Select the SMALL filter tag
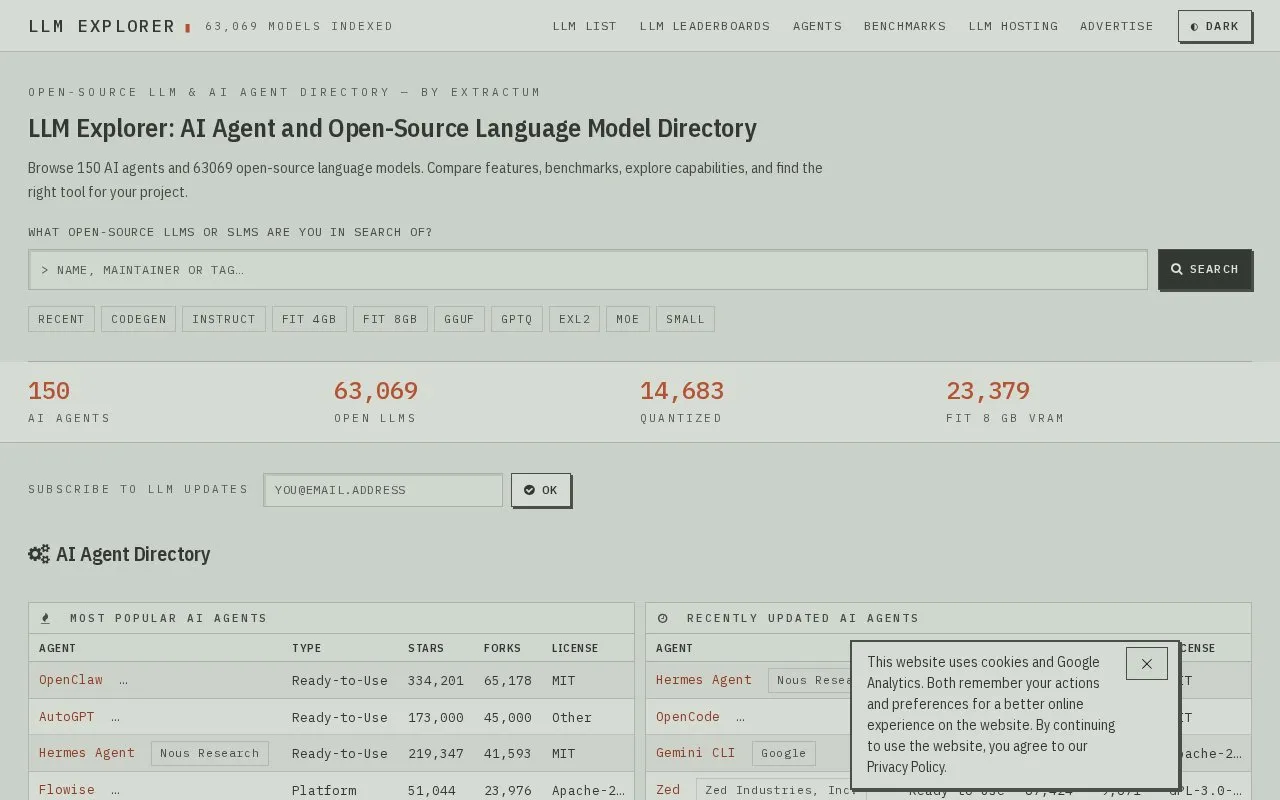 coord(685,319)
